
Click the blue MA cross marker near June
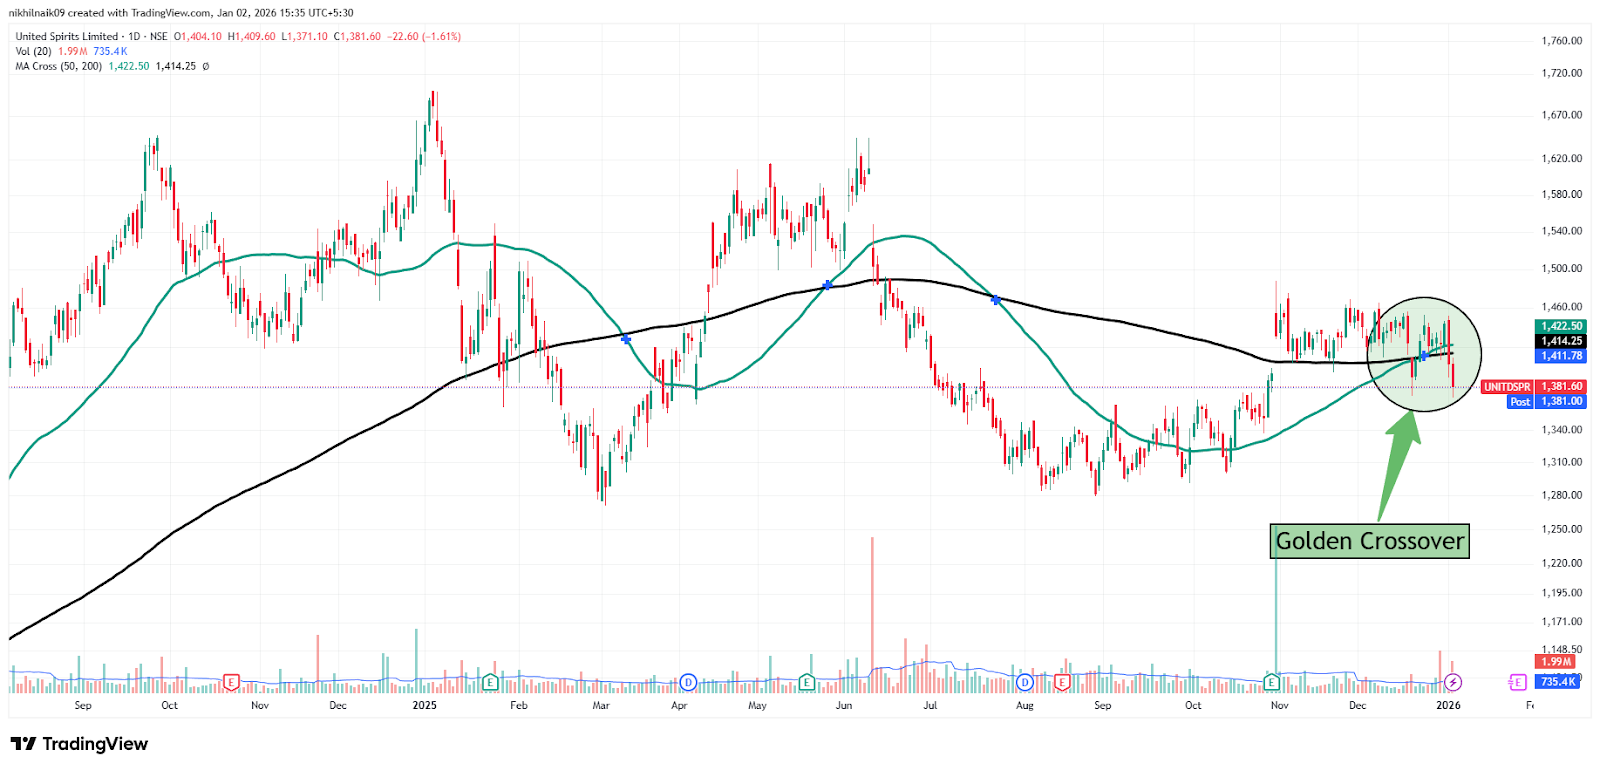(827, 286)
